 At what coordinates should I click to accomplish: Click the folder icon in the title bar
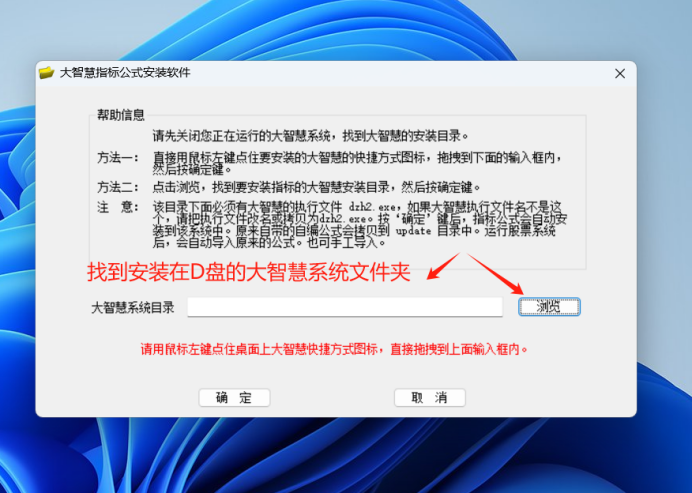(46, 73)
